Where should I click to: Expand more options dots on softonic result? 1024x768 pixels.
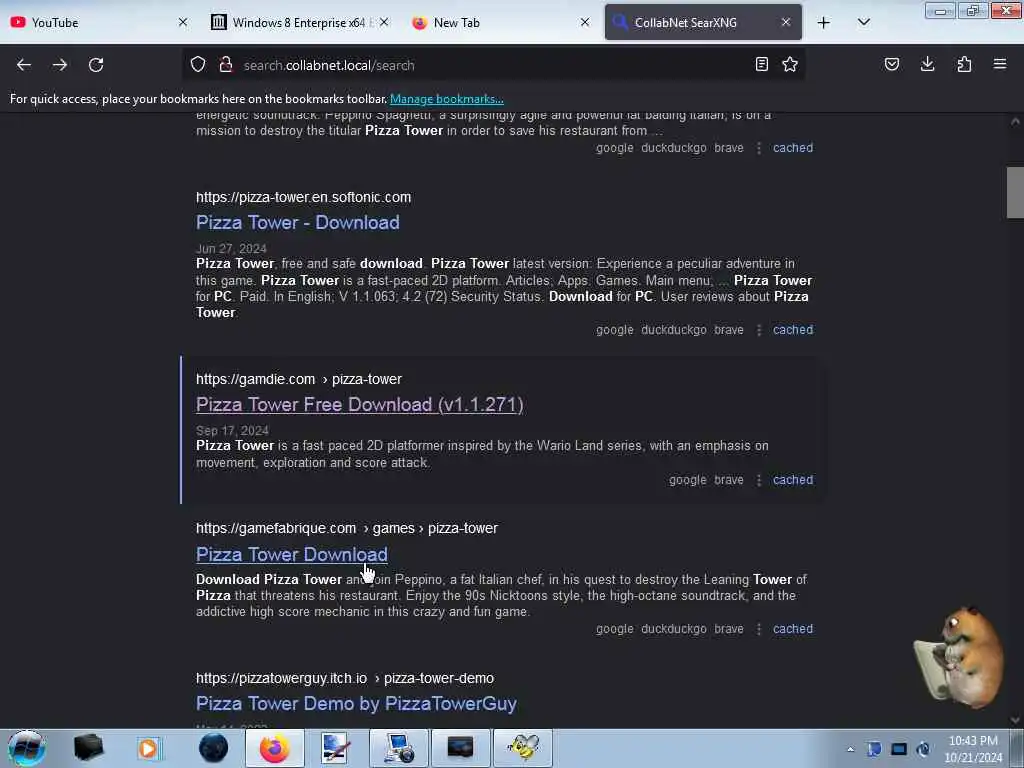[759, 330]
